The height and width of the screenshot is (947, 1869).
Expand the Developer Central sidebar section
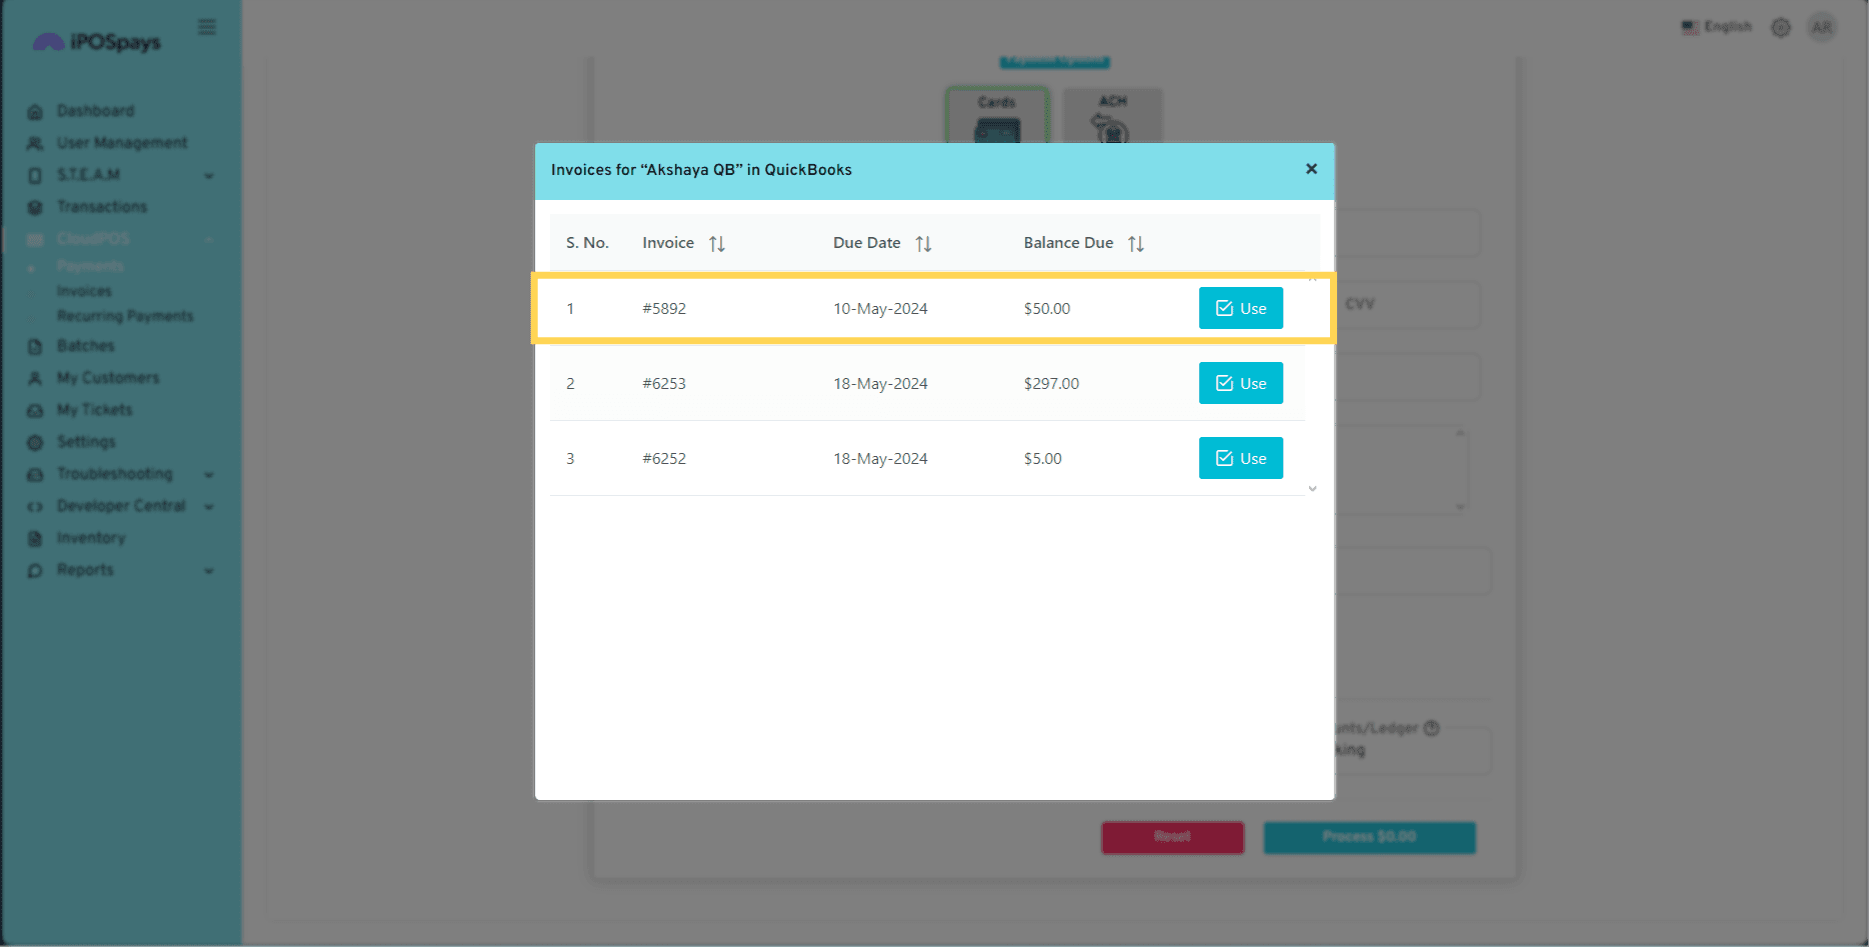pyautogui.click(x=120, y=506)
